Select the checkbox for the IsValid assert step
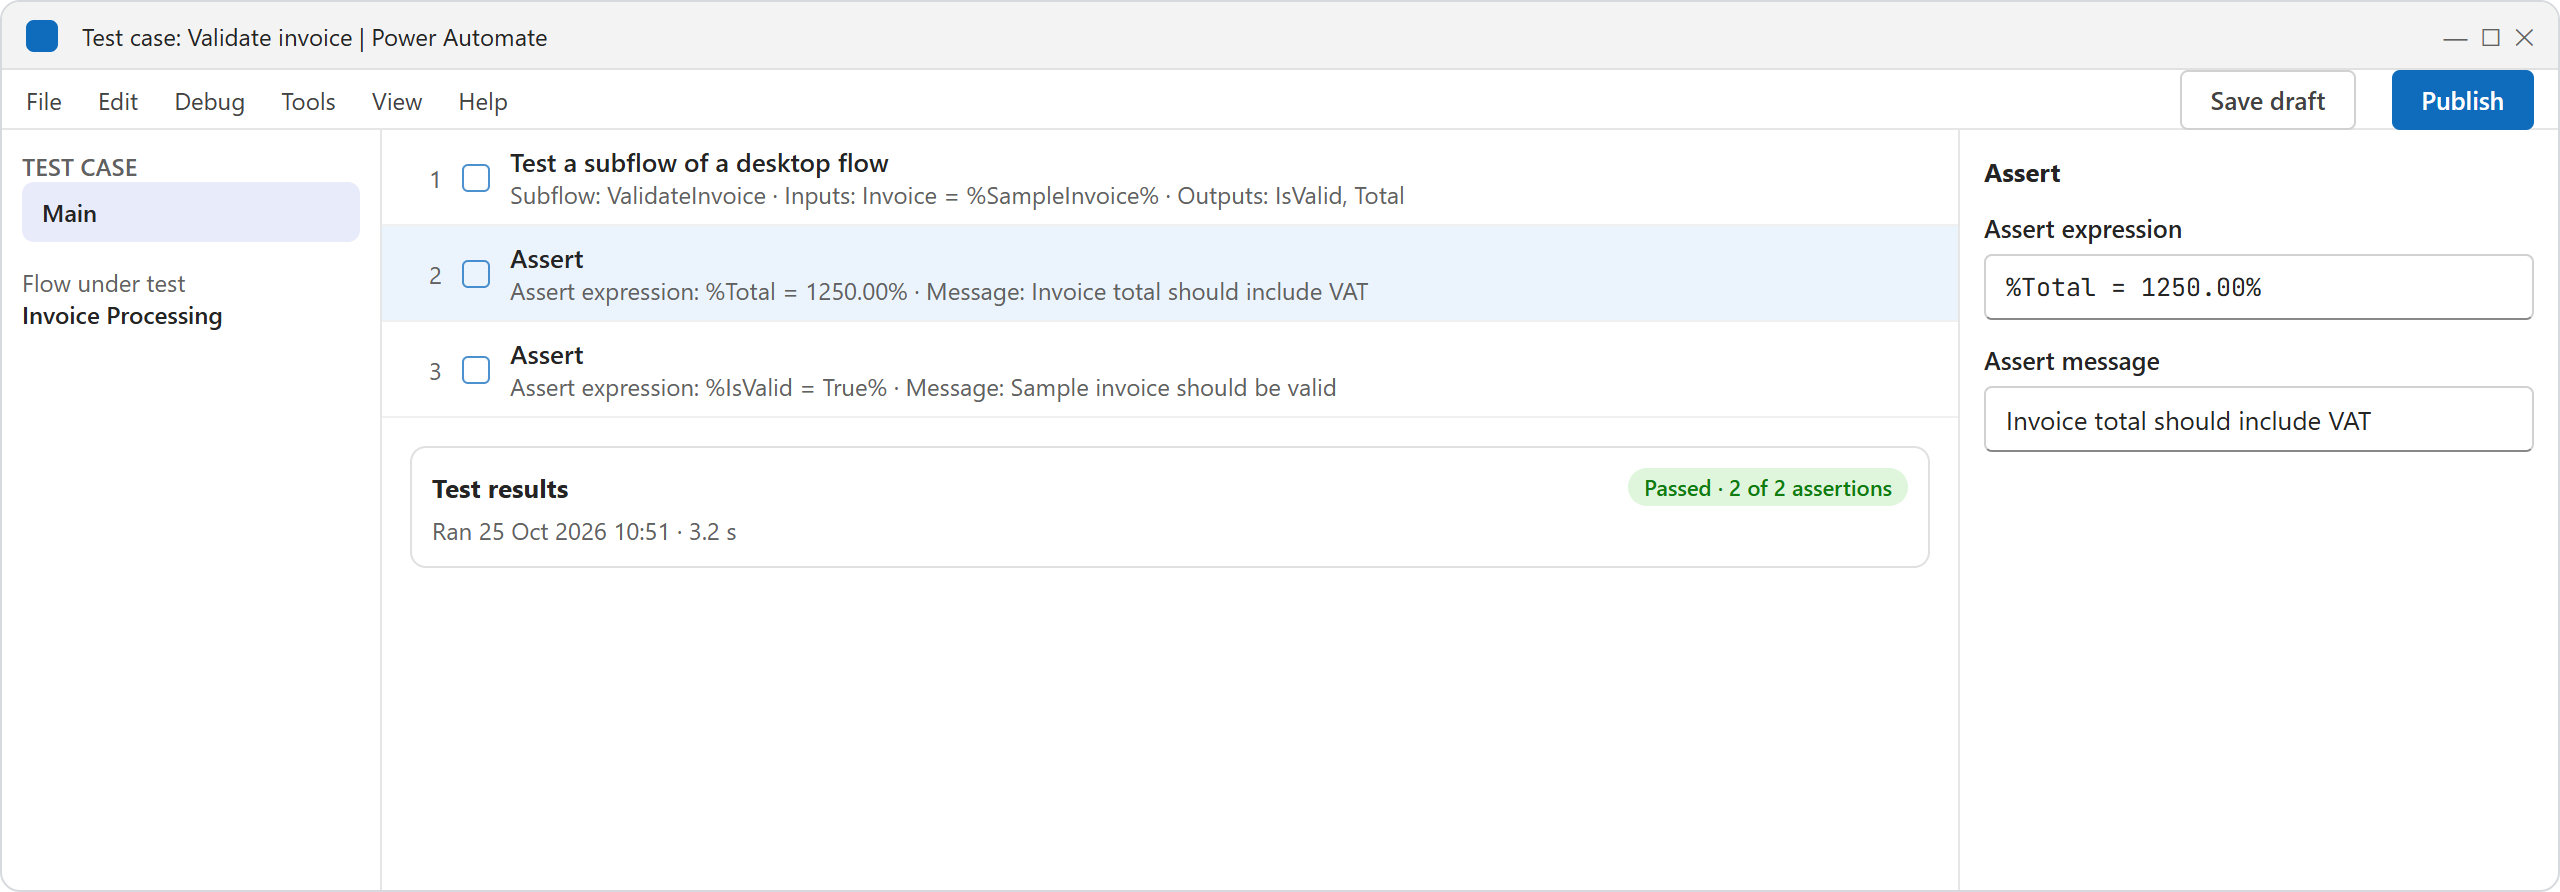2560x892 pixels. [x=476, y=370]
